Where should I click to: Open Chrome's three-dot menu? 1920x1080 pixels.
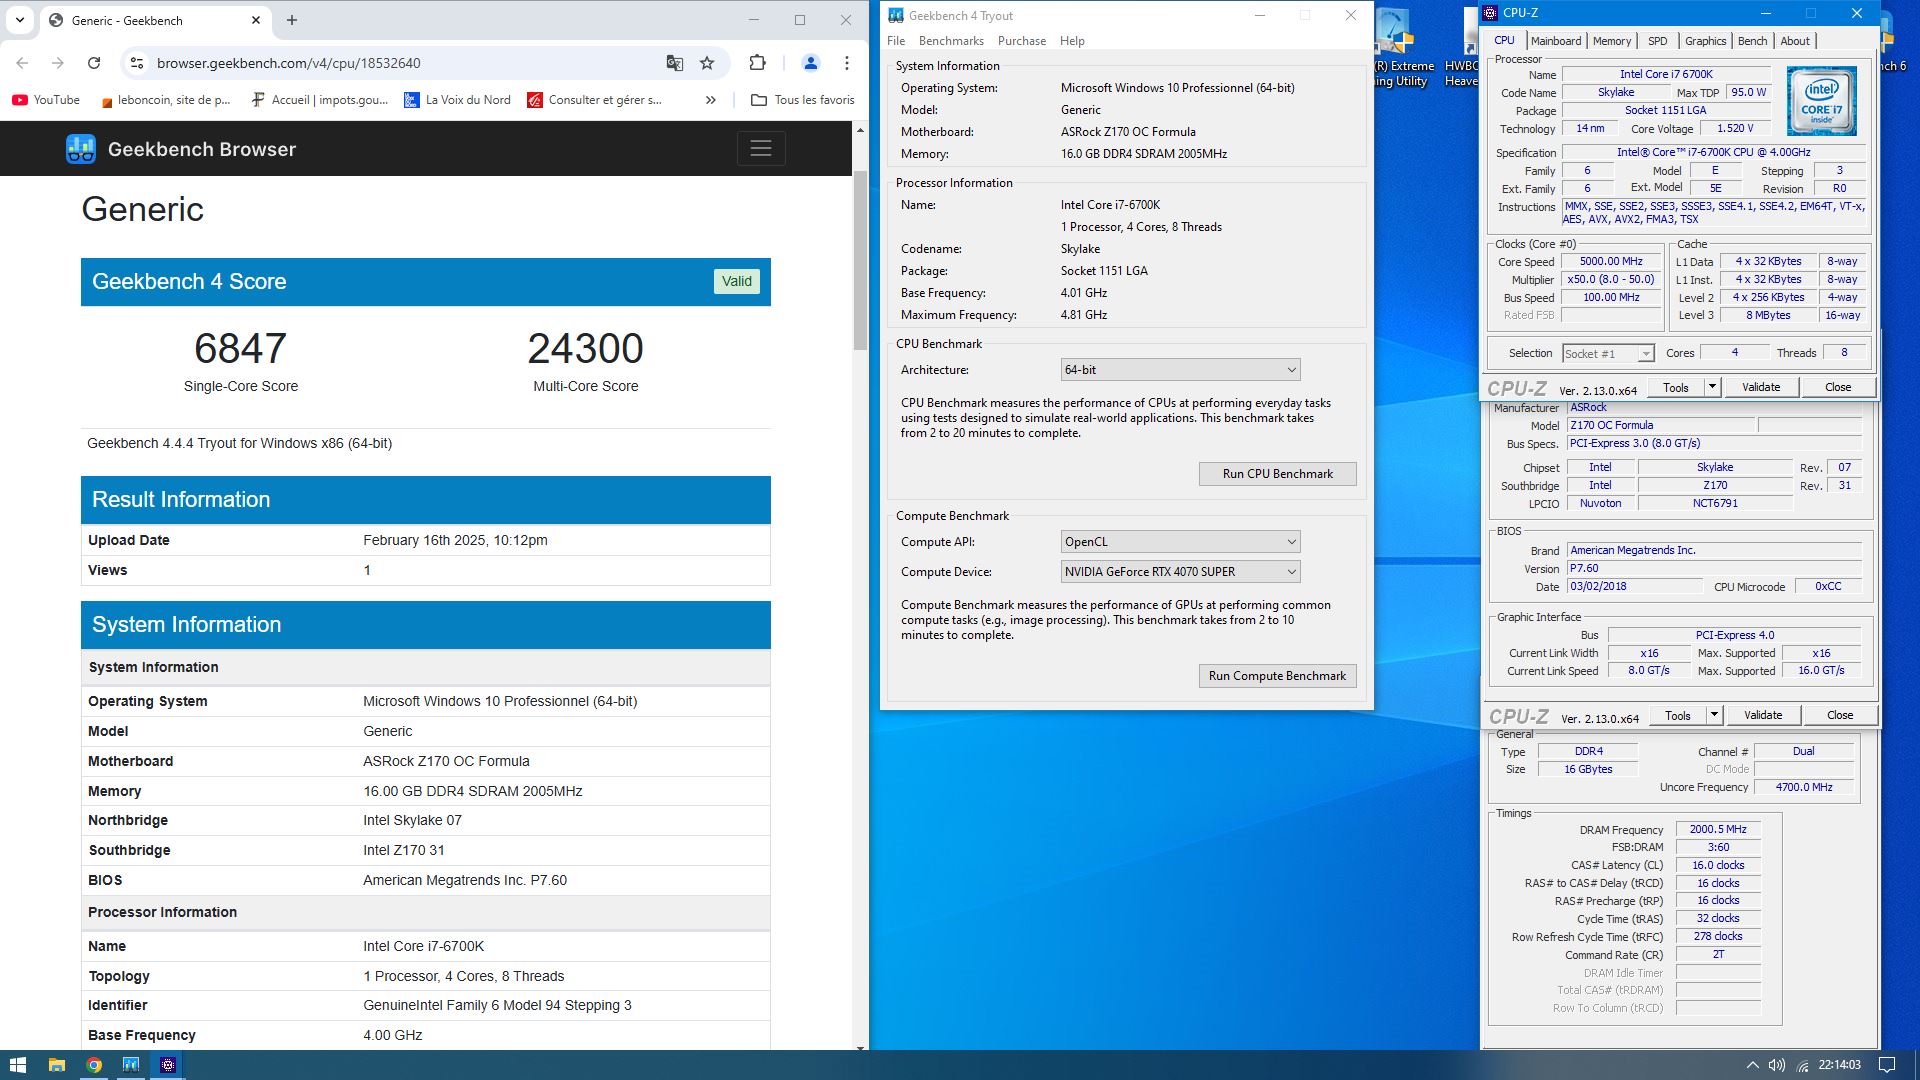[x=847, y=63]
